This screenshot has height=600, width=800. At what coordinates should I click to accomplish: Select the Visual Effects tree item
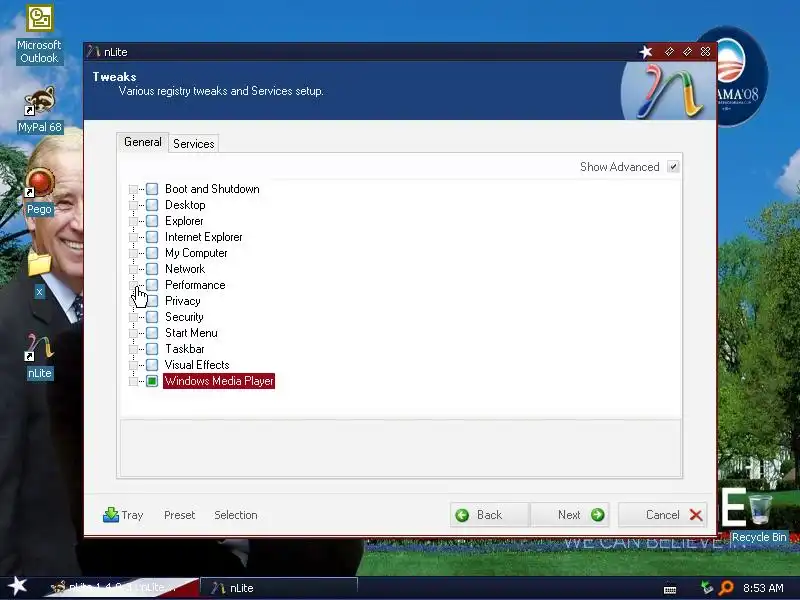tap(197, 365)
